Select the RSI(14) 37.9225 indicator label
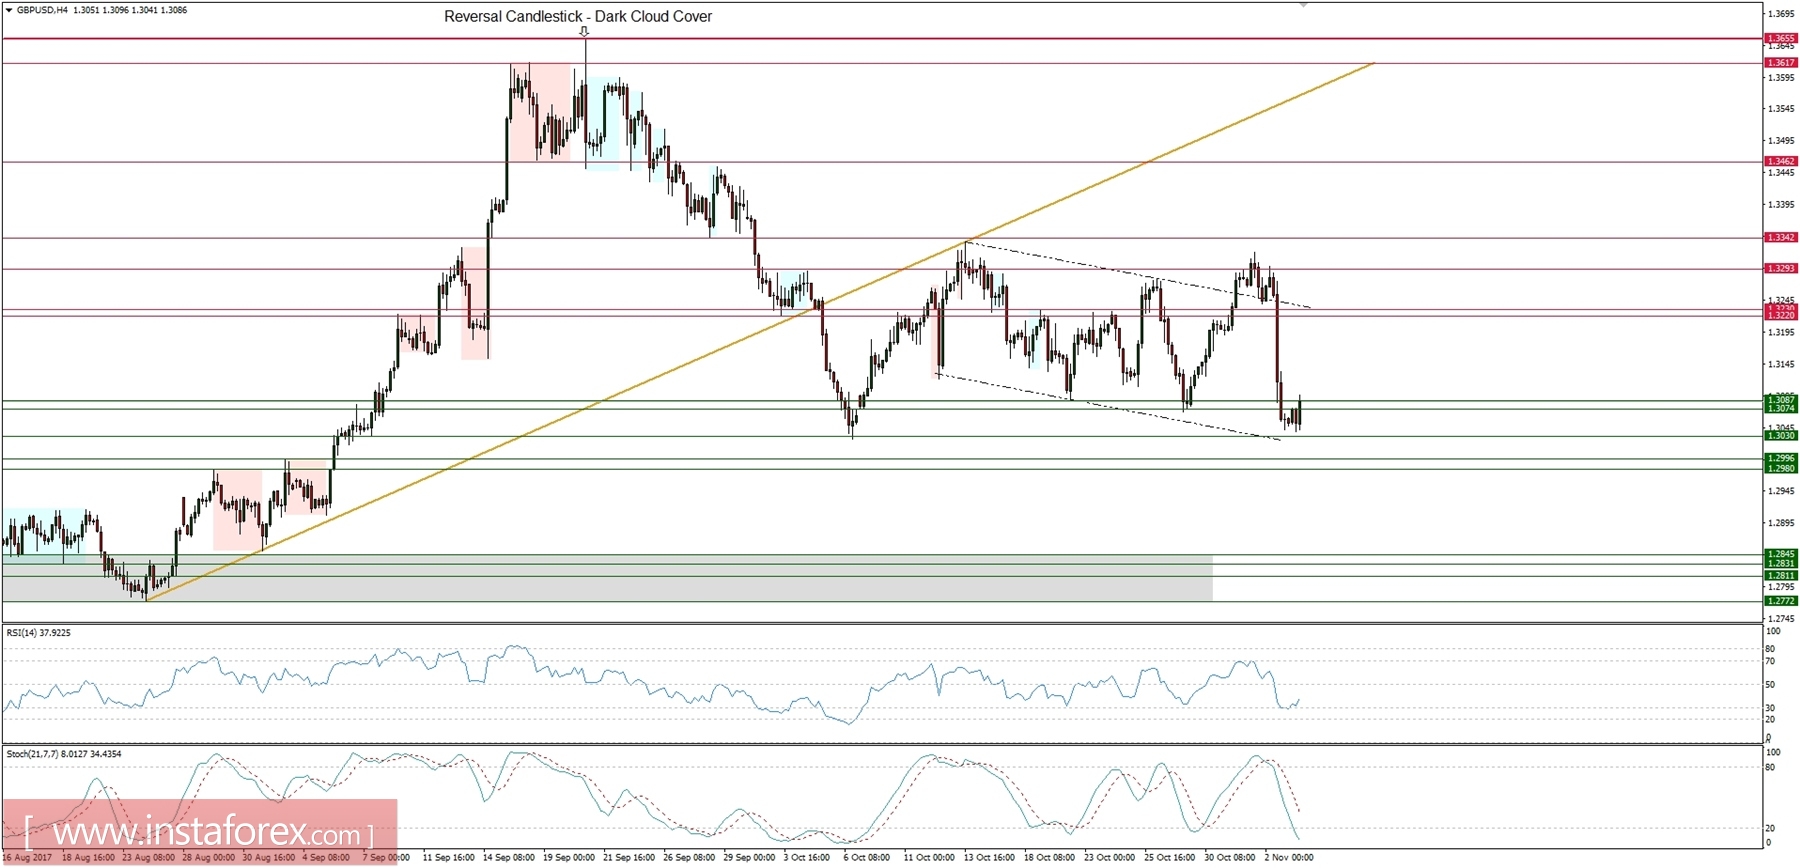 pyautogui.click(x=39, y=632)
